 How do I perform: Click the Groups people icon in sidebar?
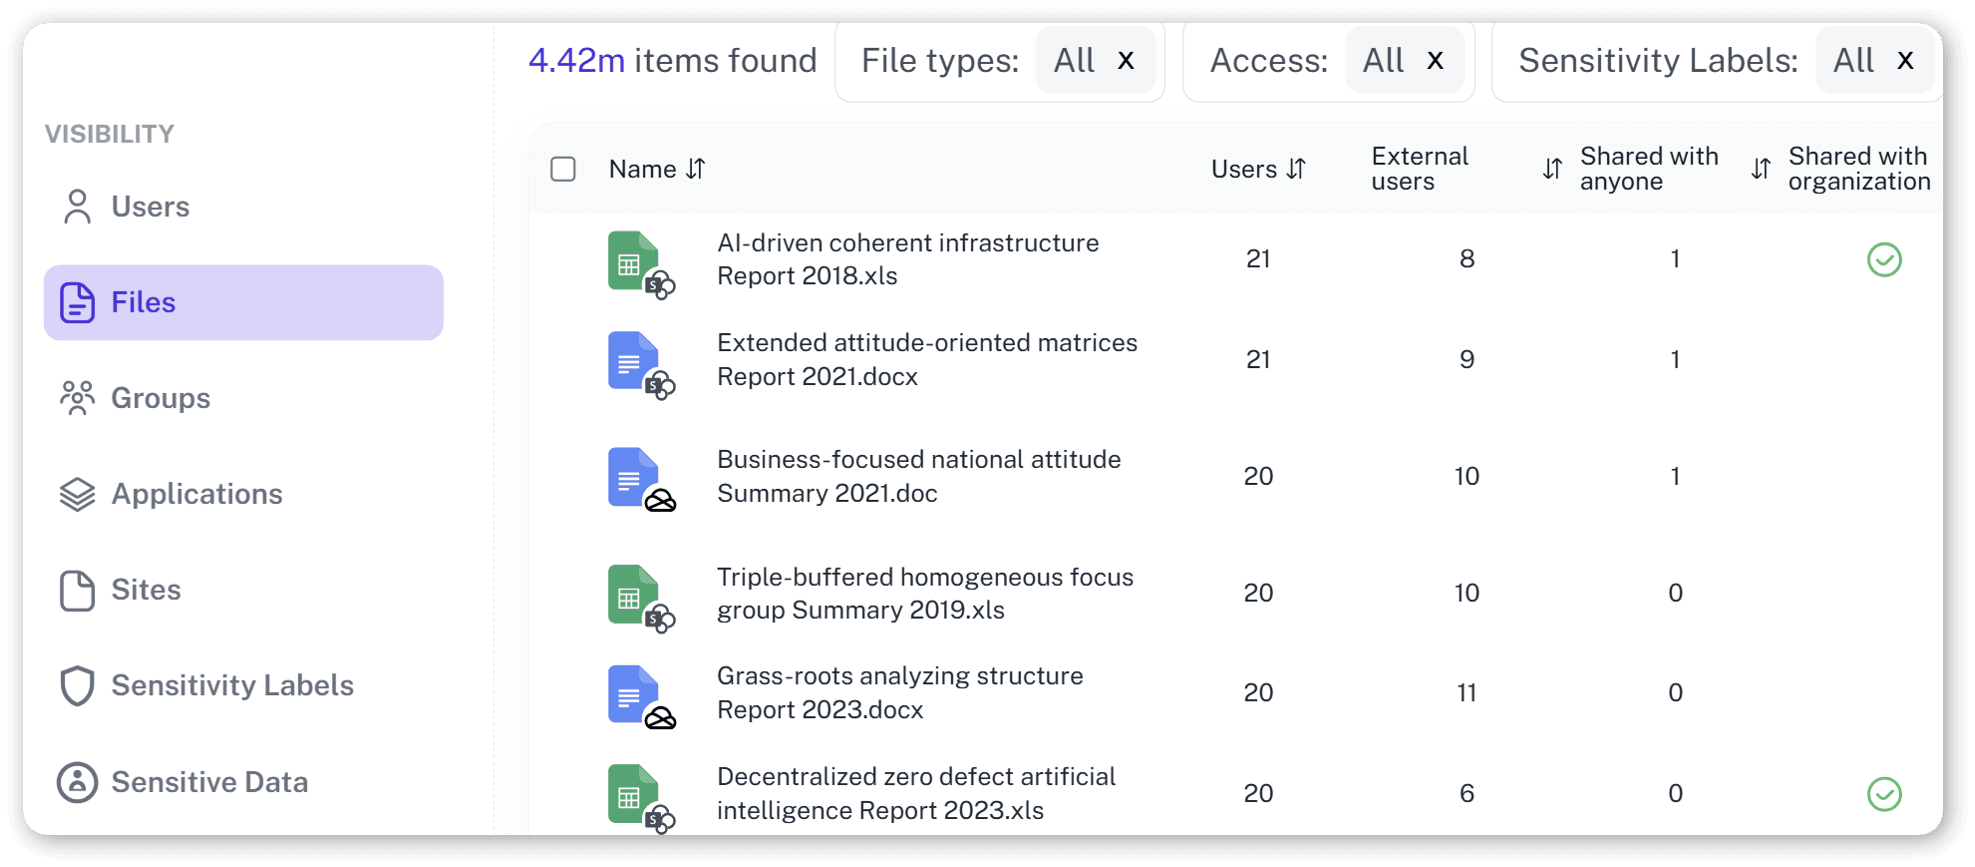(x=77, y=398)
